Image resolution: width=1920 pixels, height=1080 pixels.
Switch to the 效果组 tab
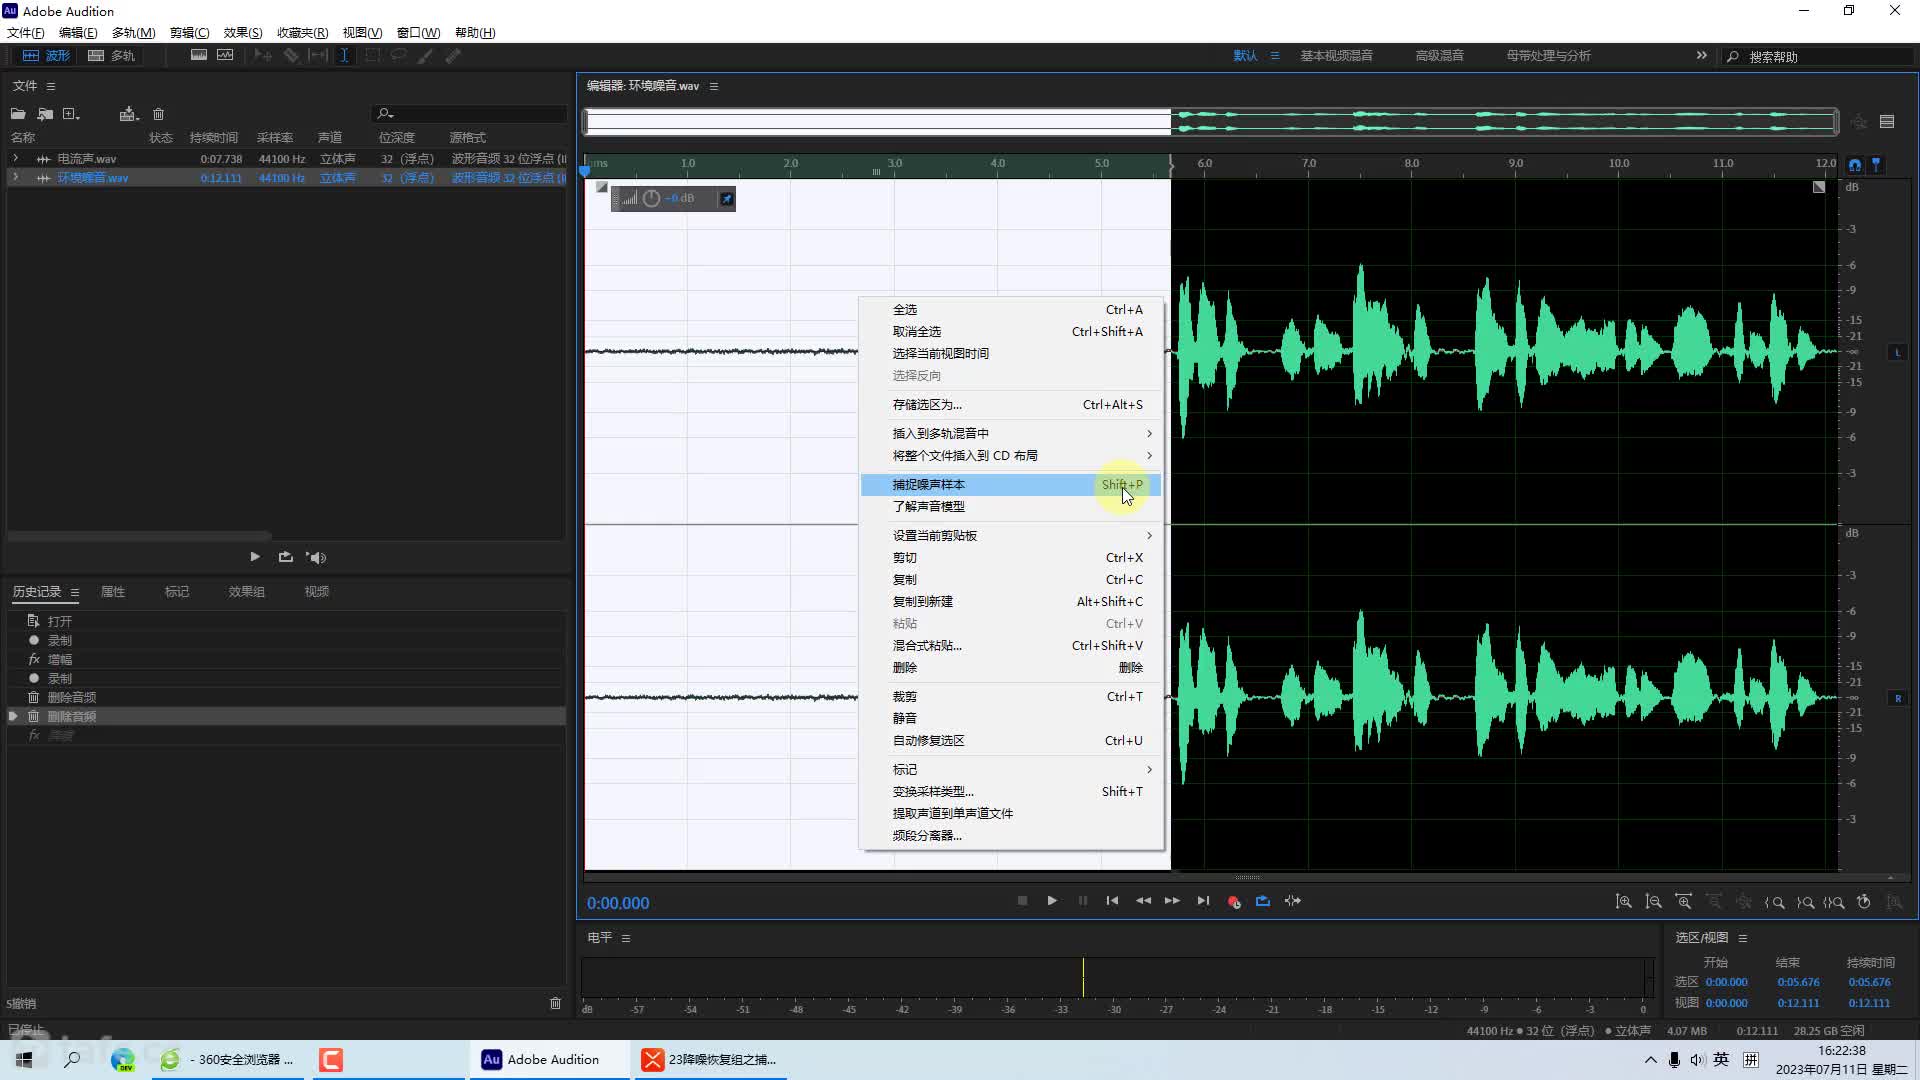click(247, 592)
